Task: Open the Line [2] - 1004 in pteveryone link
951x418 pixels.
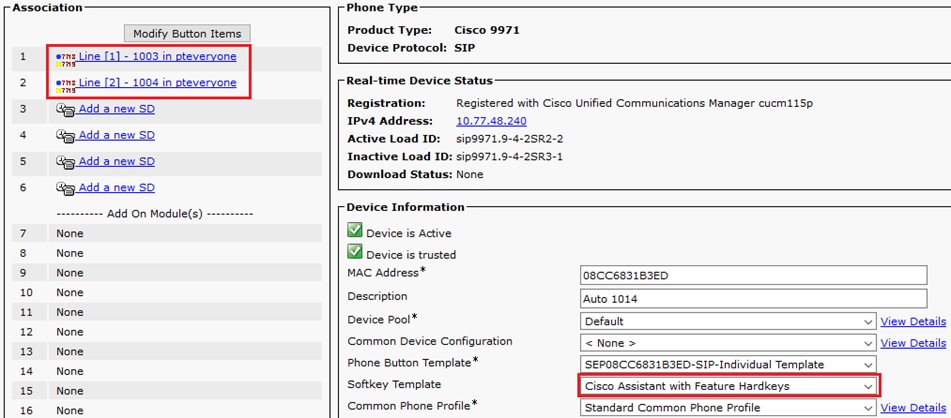Action: 158,83
